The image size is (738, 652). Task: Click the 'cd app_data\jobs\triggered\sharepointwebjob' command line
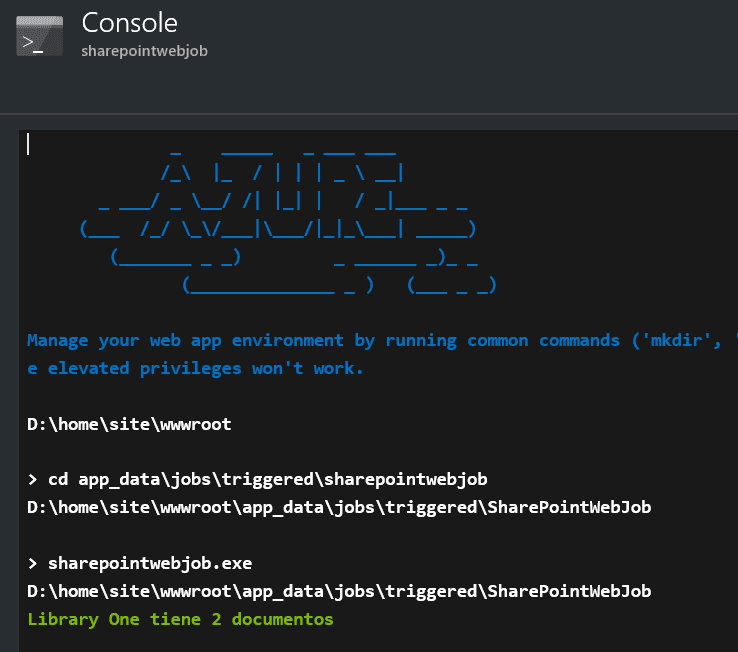tap(257, 480)
